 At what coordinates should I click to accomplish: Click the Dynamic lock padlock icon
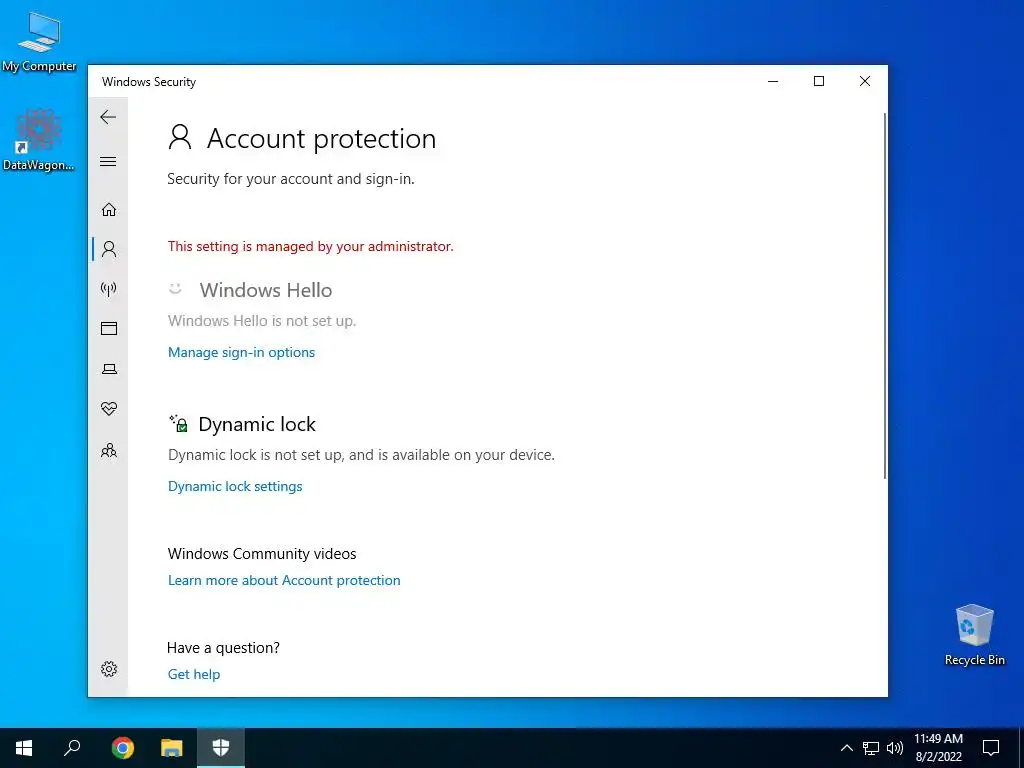(178, 423)
